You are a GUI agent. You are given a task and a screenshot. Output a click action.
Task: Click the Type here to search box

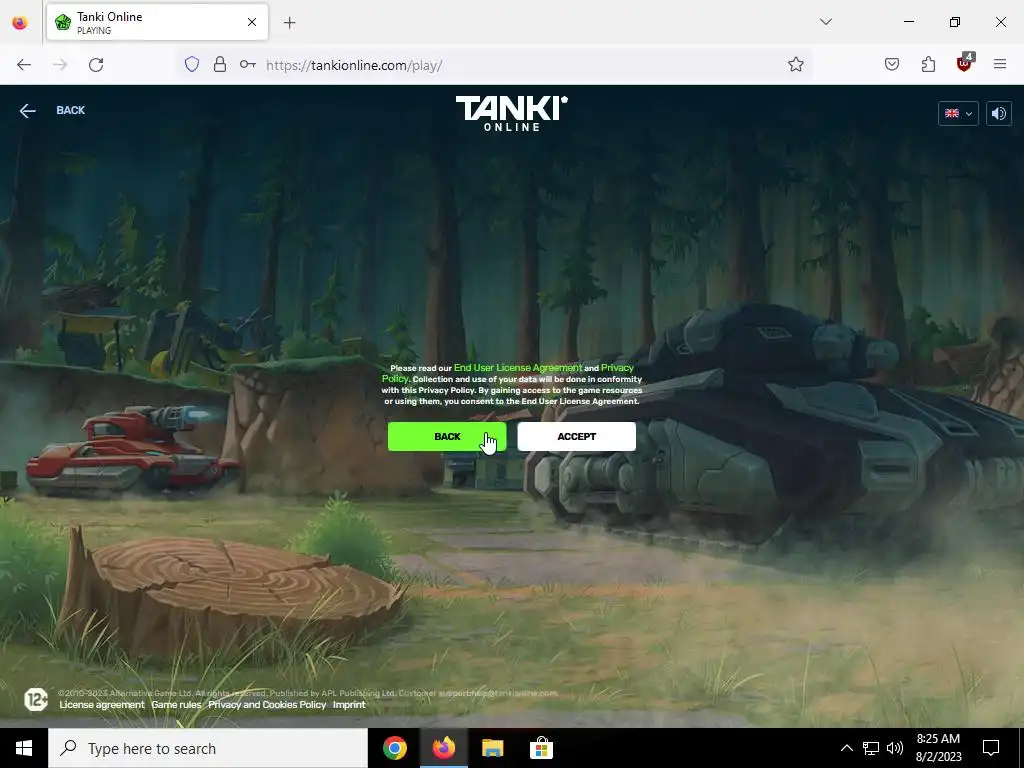coord(208,748)
